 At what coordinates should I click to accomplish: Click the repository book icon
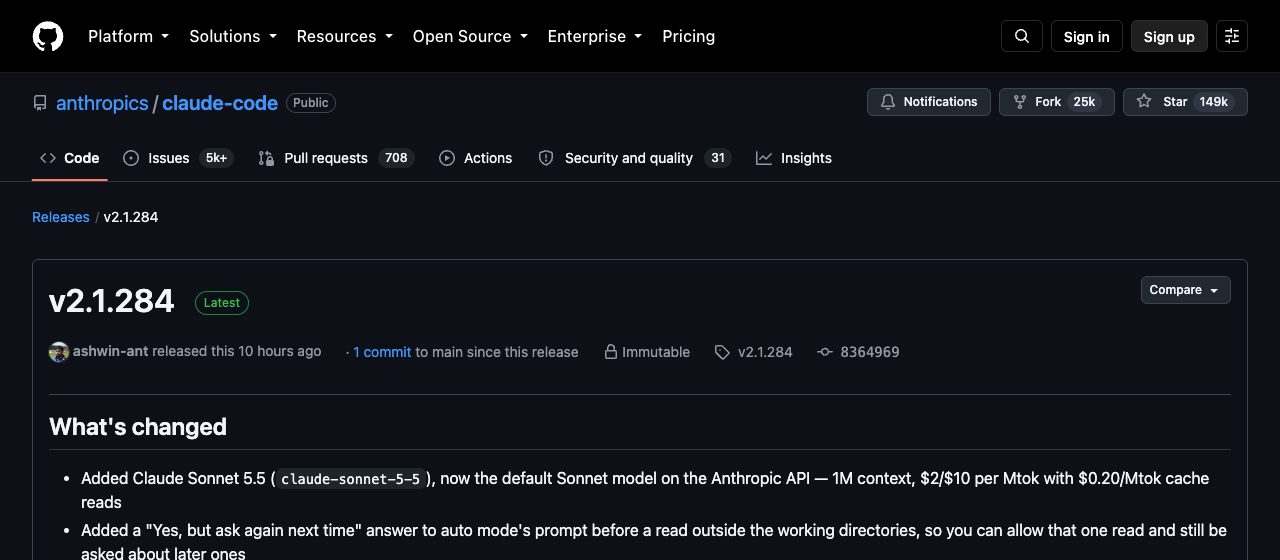(x=40, y=103)
